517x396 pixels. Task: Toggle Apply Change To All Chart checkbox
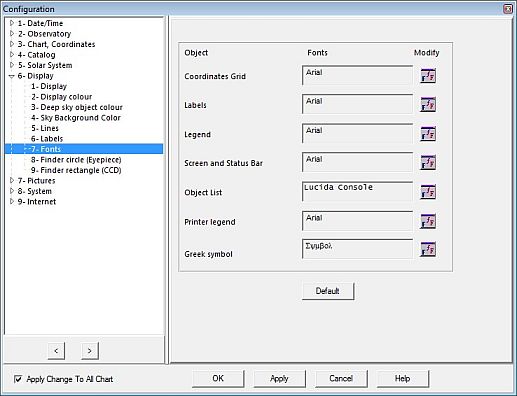(x=18, y=379)
